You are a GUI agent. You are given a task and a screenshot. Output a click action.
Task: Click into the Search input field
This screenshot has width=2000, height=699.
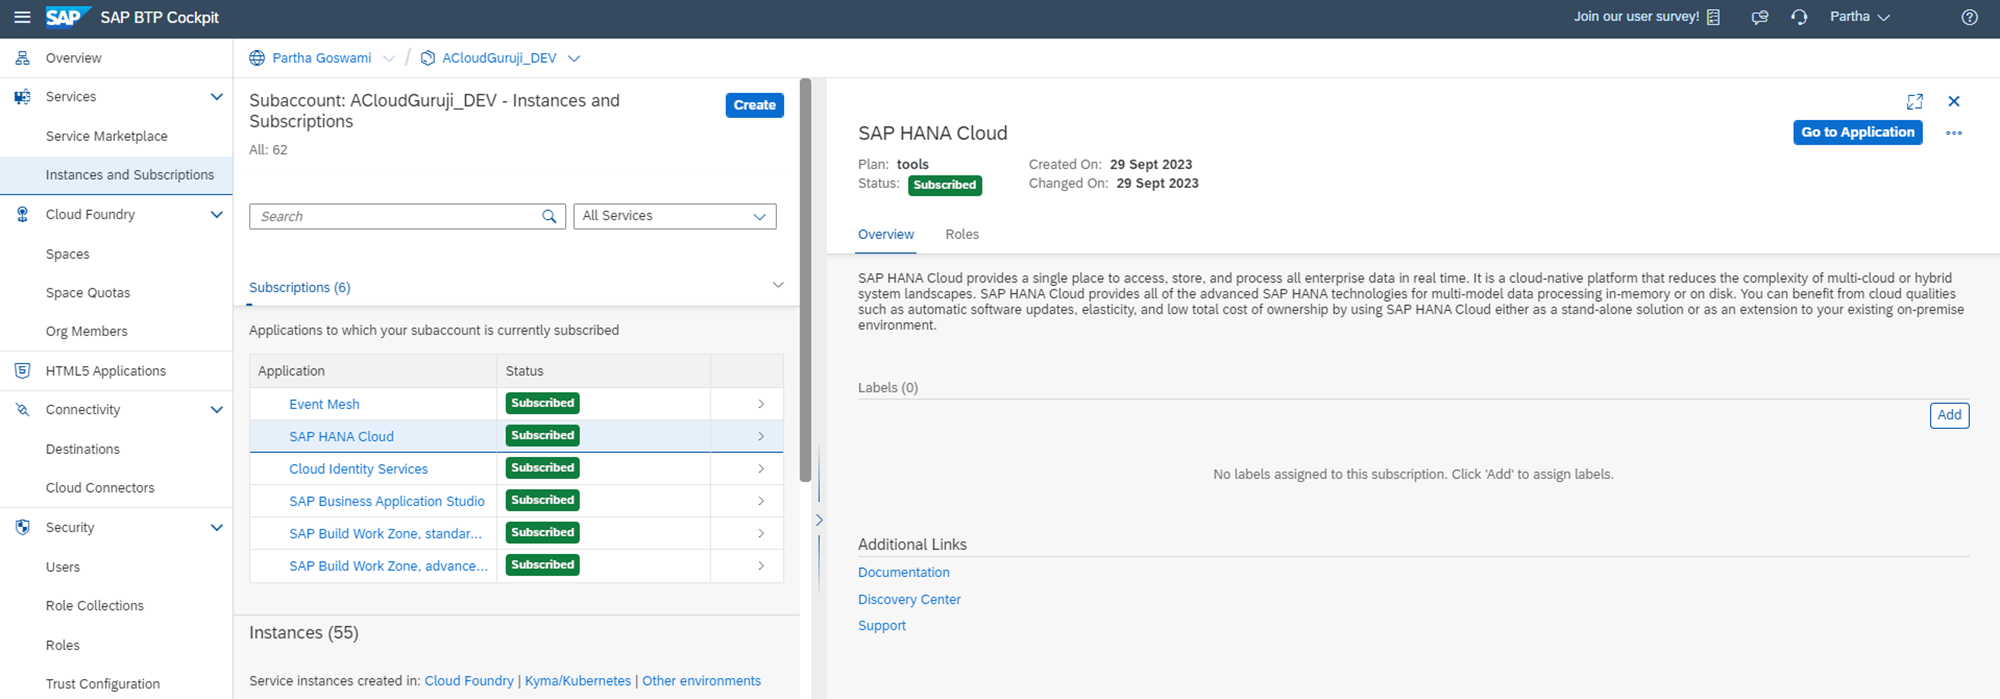pyautogui.click(x=395, y=216)
